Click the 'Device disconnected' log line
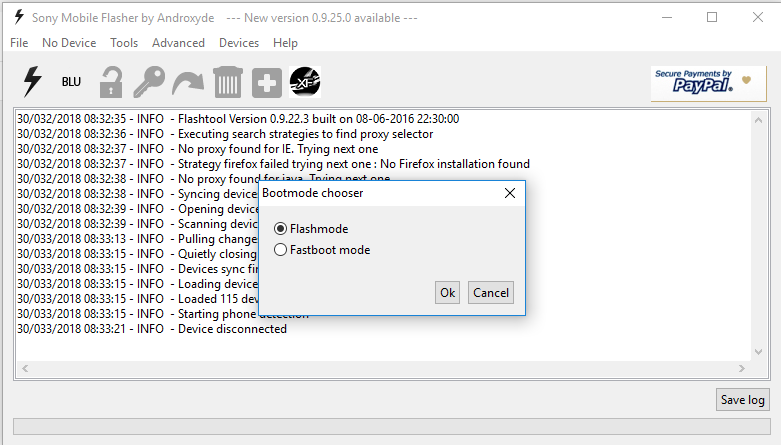The image size is (781, 445). (152, 329)
